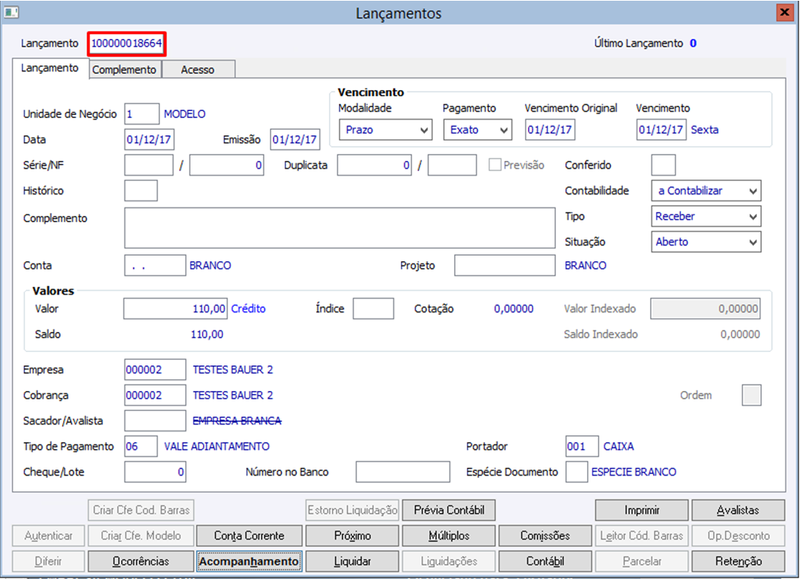
Task: Click the Valor input field
Action: tap(175, 309)
